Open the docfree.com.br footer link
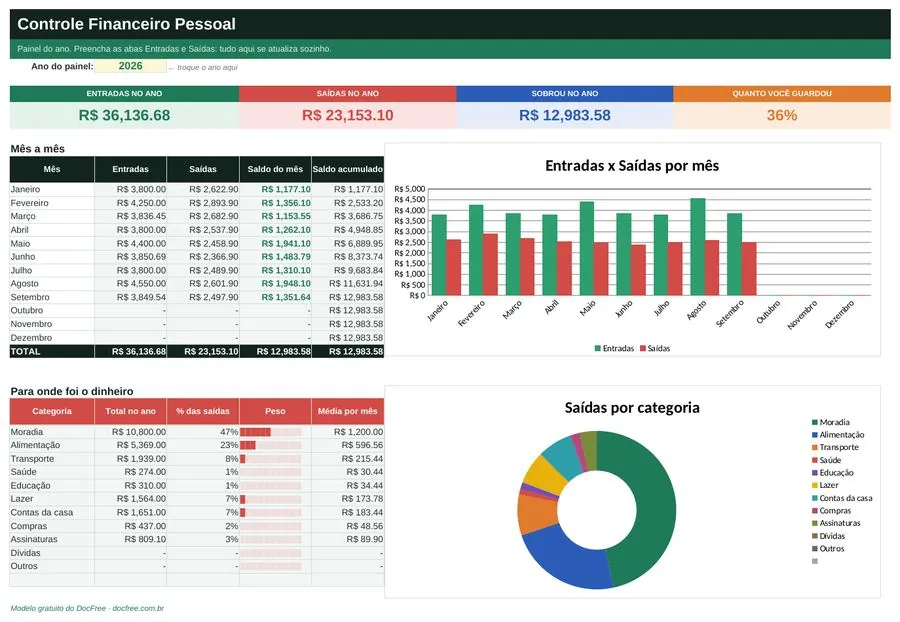 [x=138, y=608]
